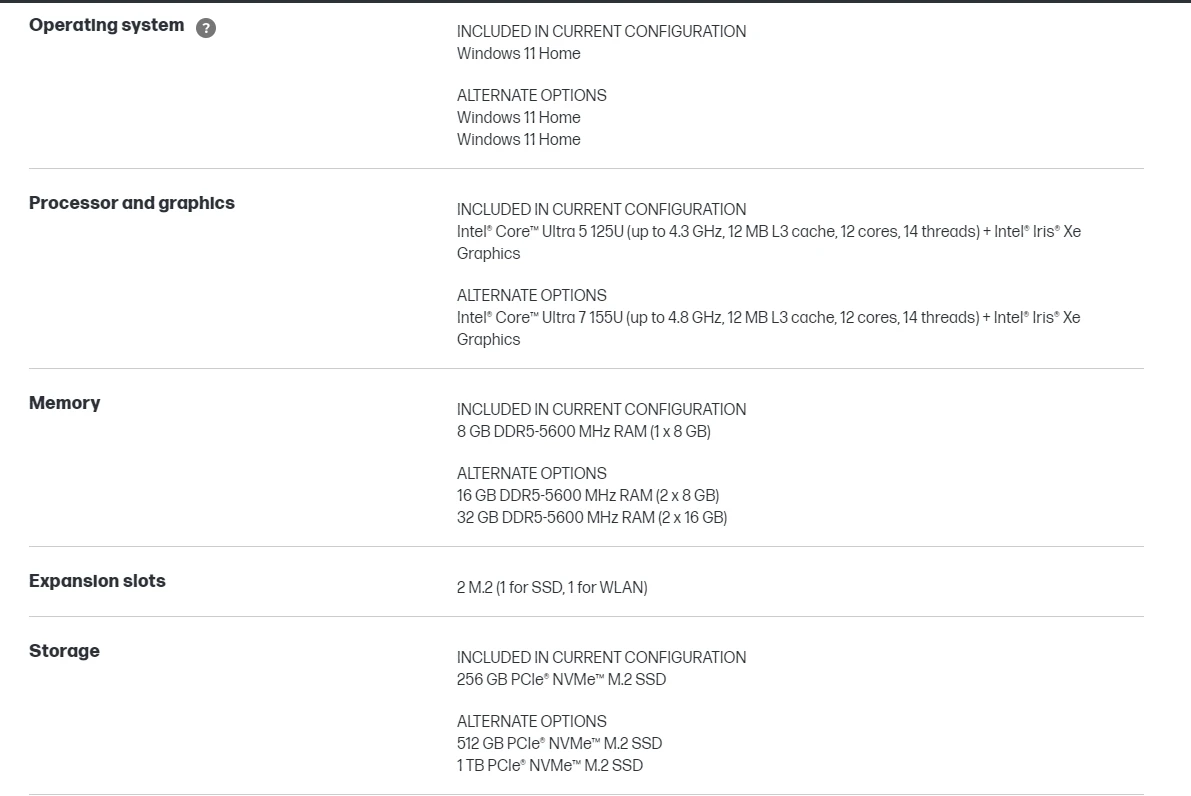The height and width of the screenshot is (796, 1191).
Task: Pick the 1 TB PCIe NVMe SSD option
Action: 550,766
